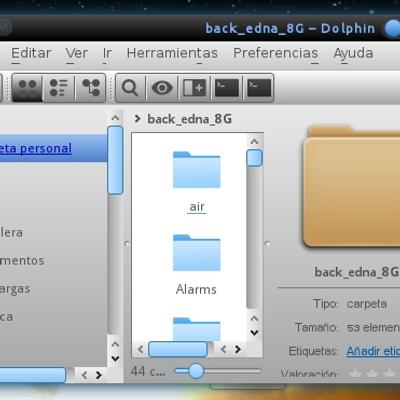Adjust the icon zoom slider handle
400x400 pixels.
click(x=196, y=371)
